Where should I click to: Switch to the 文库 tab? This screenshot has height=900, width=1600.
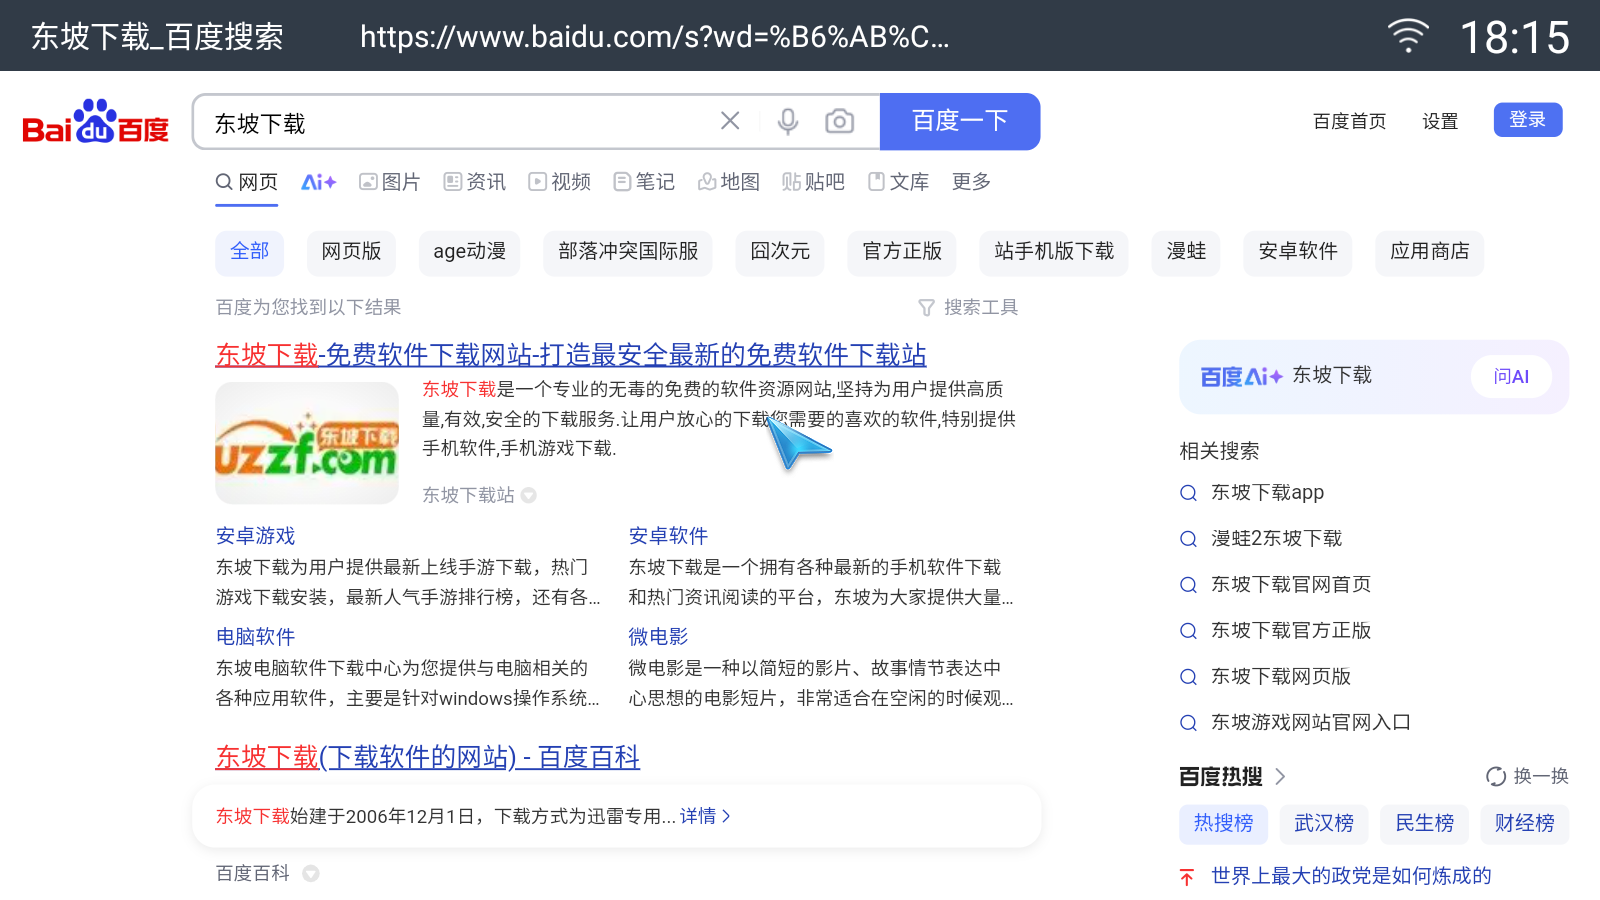click(898, 182)
